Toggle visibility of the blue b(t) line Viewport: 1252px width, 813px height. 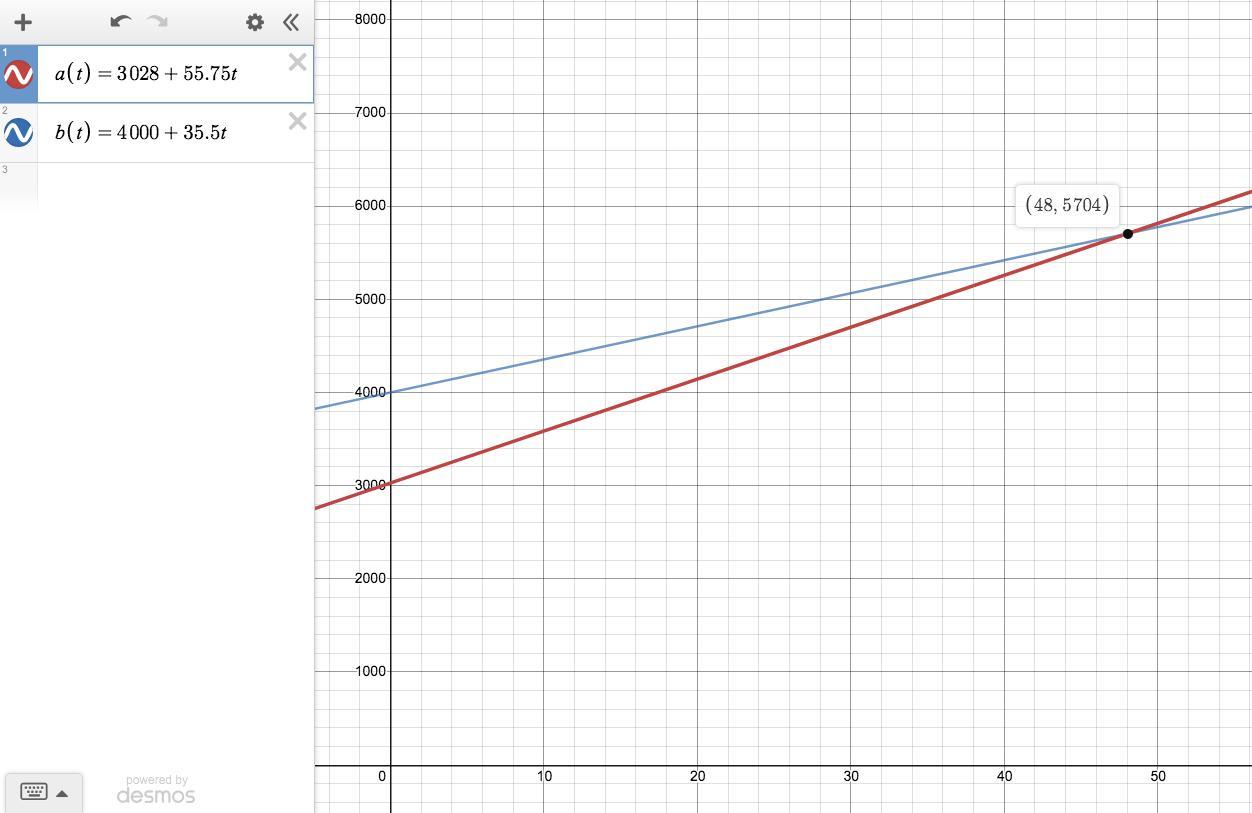tap(18, 132)
